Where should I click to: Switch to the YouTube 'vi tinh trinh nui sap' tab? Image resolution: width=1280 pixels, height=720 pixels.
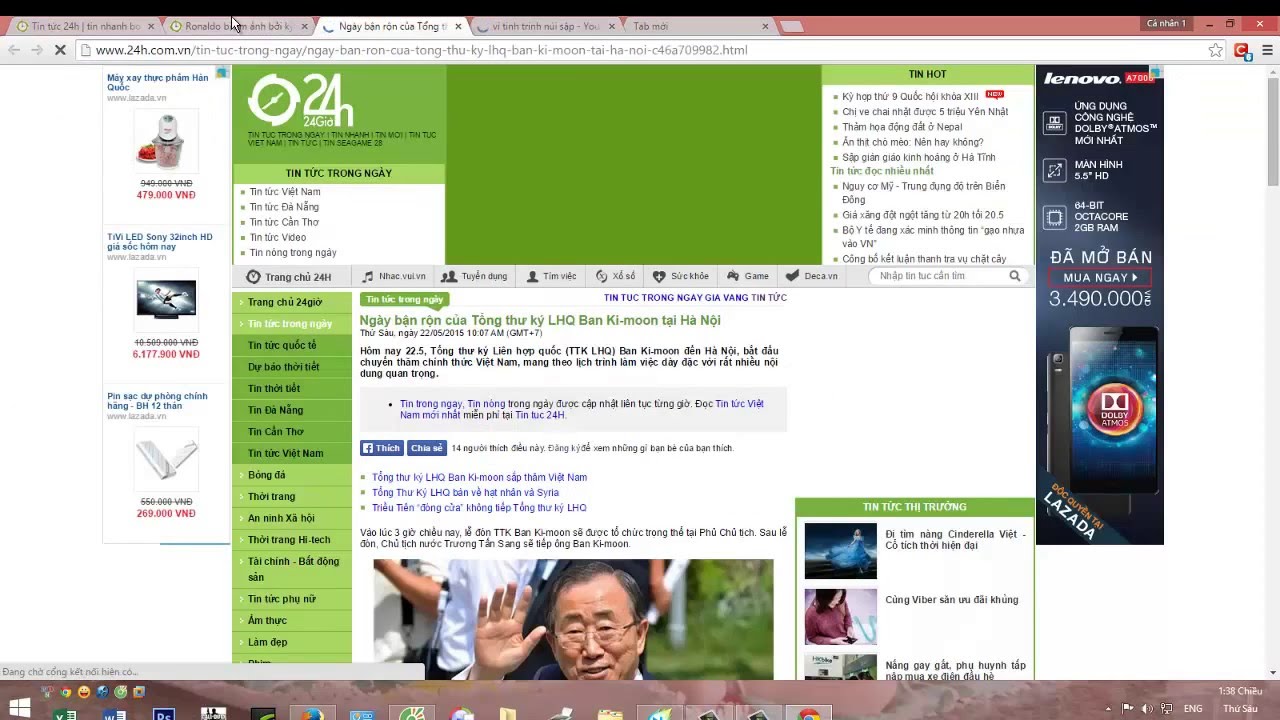tap(545, 26)
